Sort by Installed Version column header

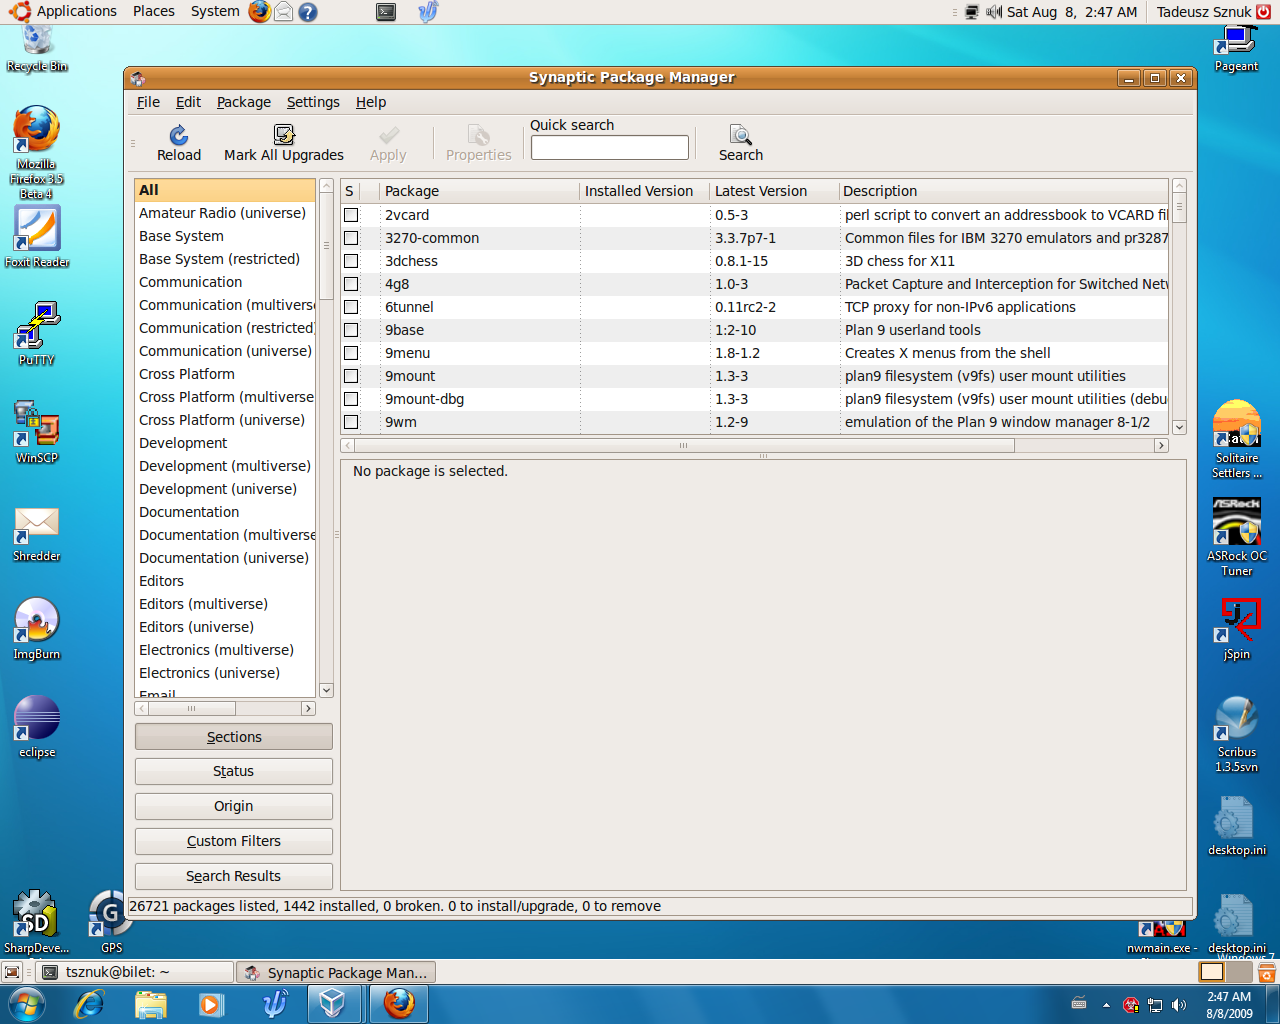[644, 191]
